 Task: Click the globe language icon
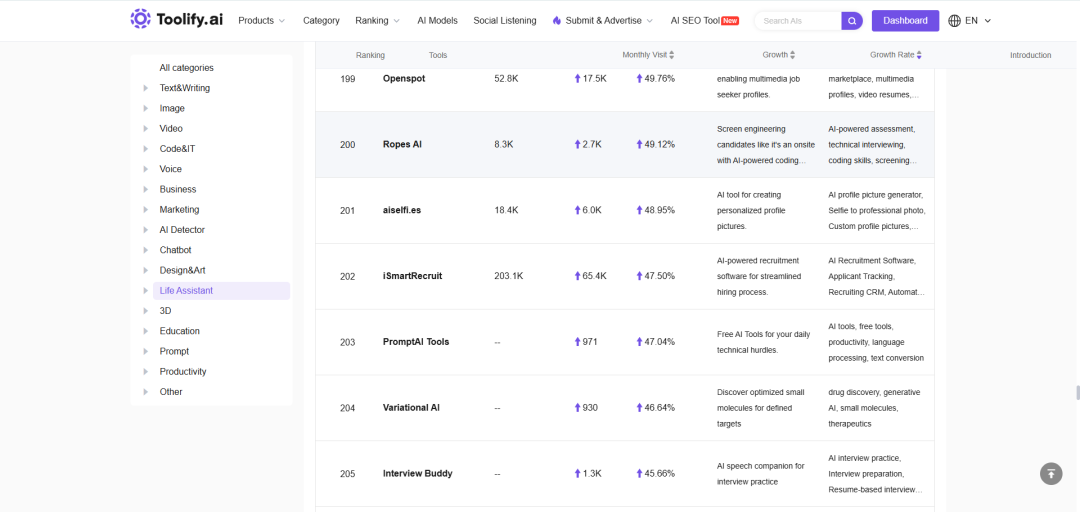pyautogui.click(x=955, y=21)
